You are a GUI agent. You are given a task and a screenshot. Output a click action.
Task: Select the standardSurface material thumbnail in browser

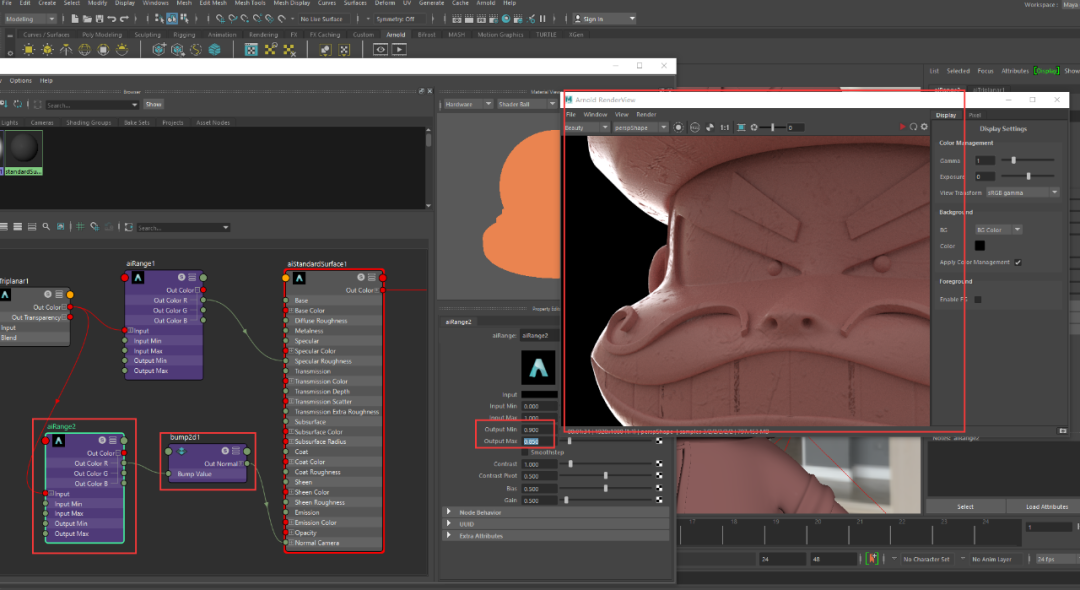coord(23,152)
